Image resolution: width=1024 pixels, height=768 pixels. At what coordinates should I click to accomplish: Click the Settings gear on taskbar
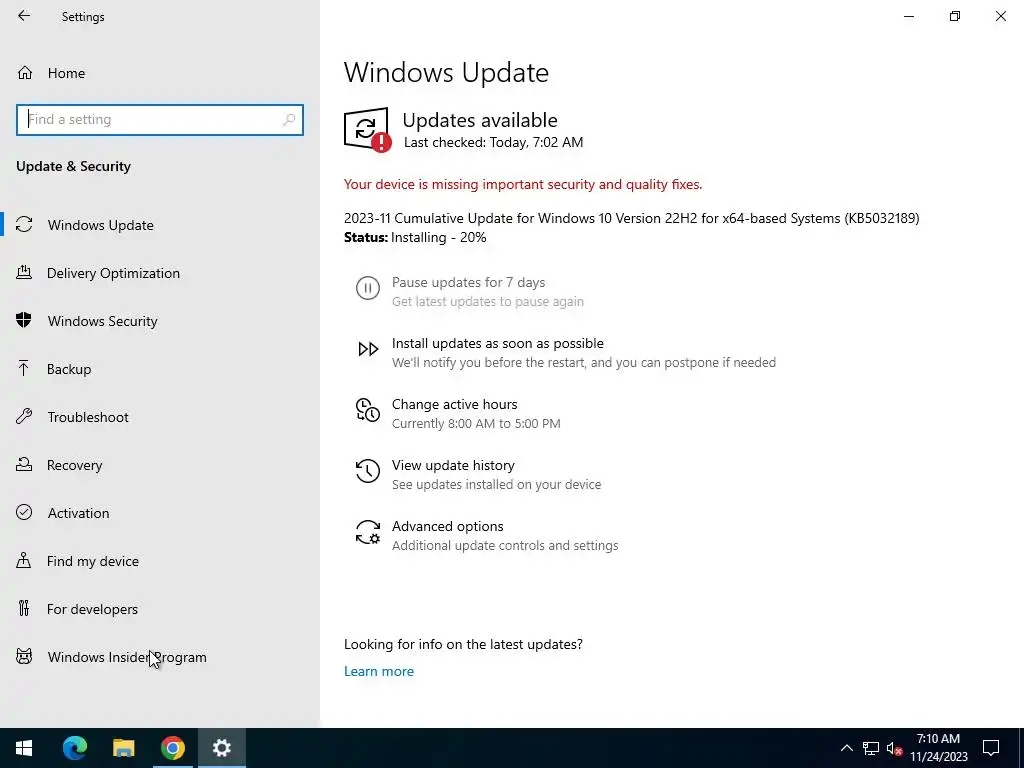(x=222, y=748)
